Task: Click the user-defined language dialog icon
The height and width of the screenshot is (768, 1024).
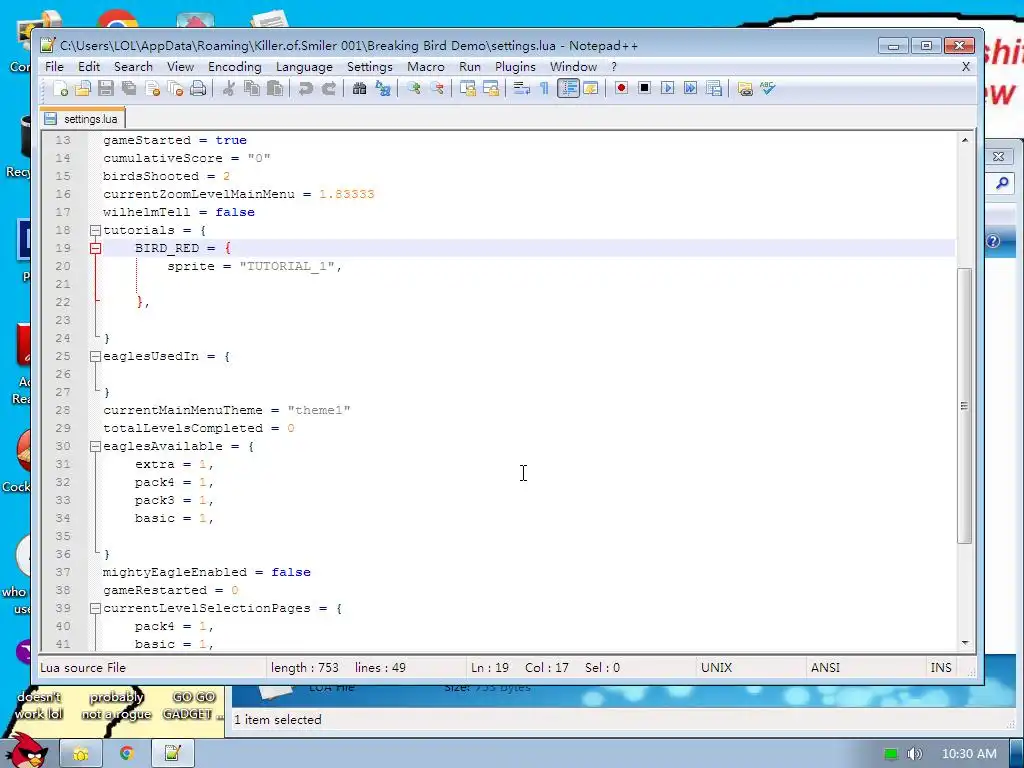Action: (591, 88)
